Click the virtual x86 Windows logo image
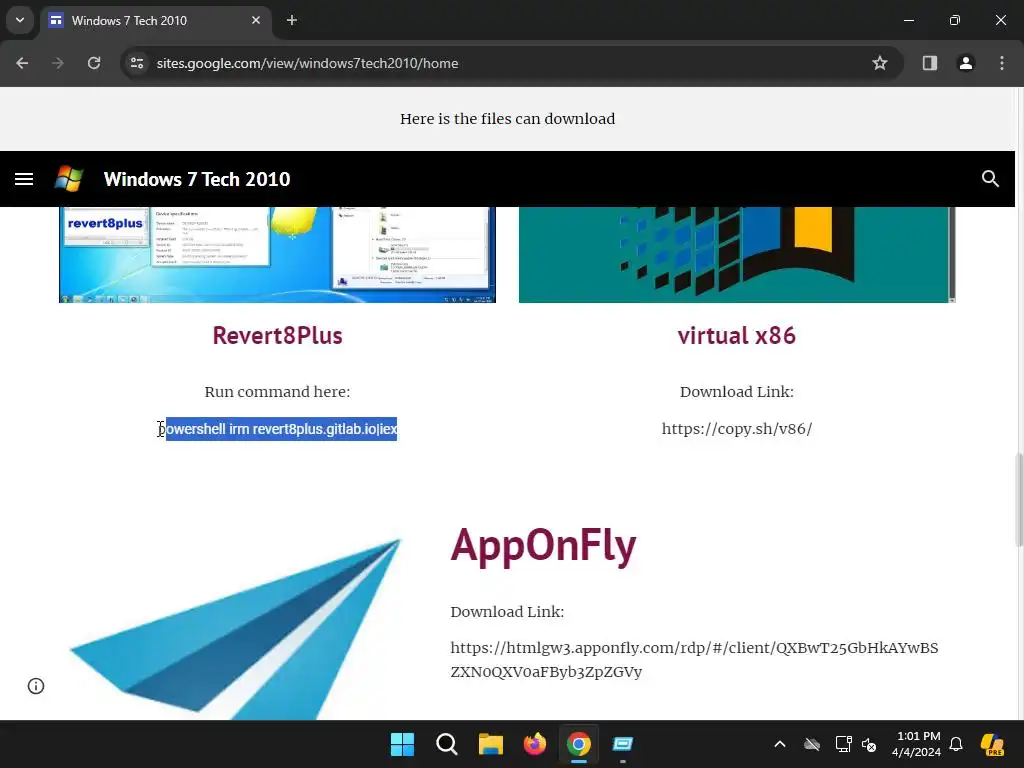 (737, 255)
